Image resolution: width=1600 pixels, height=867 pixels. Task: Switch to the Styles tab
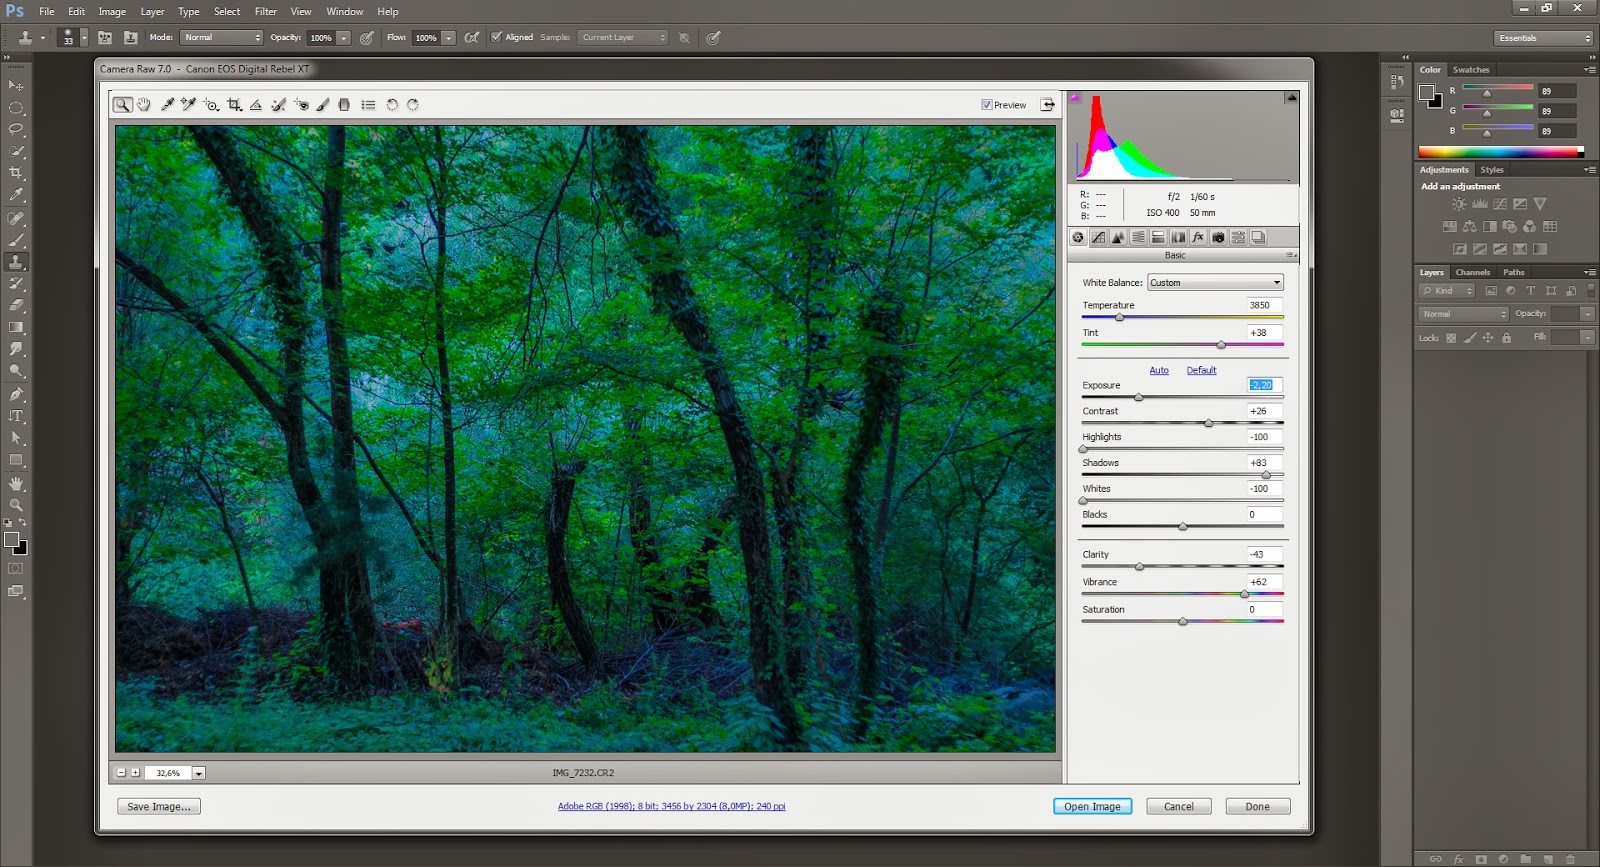(x=1492, y=170)
